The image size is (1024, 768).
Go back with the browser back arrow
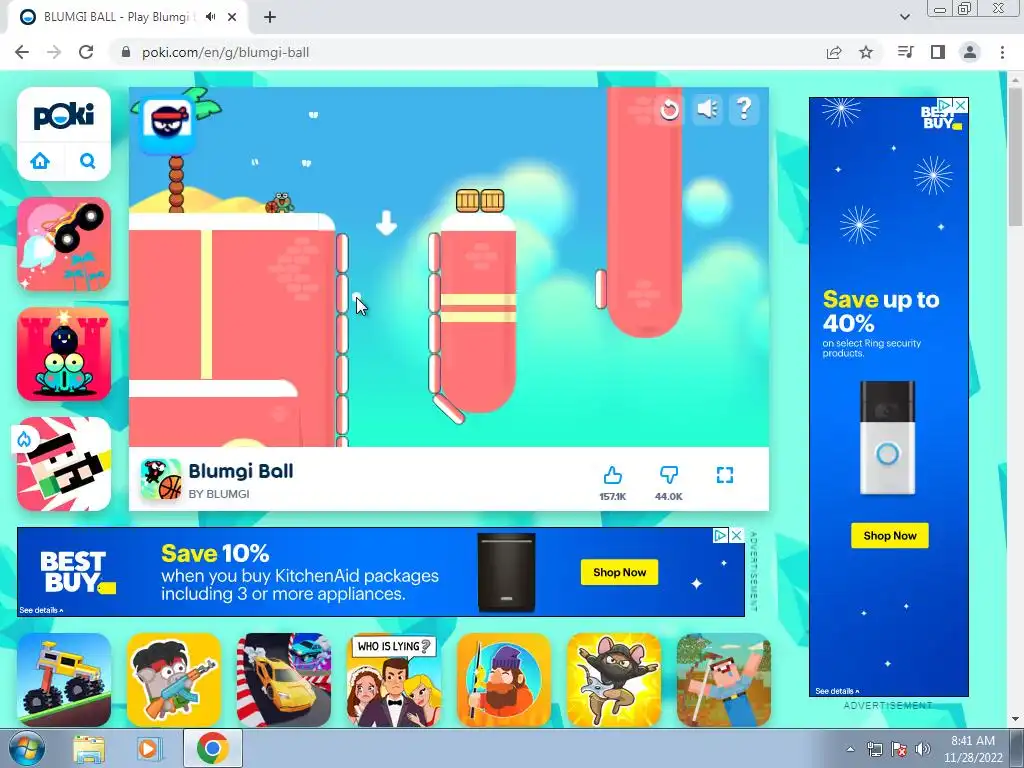click(x=22, y=52)
